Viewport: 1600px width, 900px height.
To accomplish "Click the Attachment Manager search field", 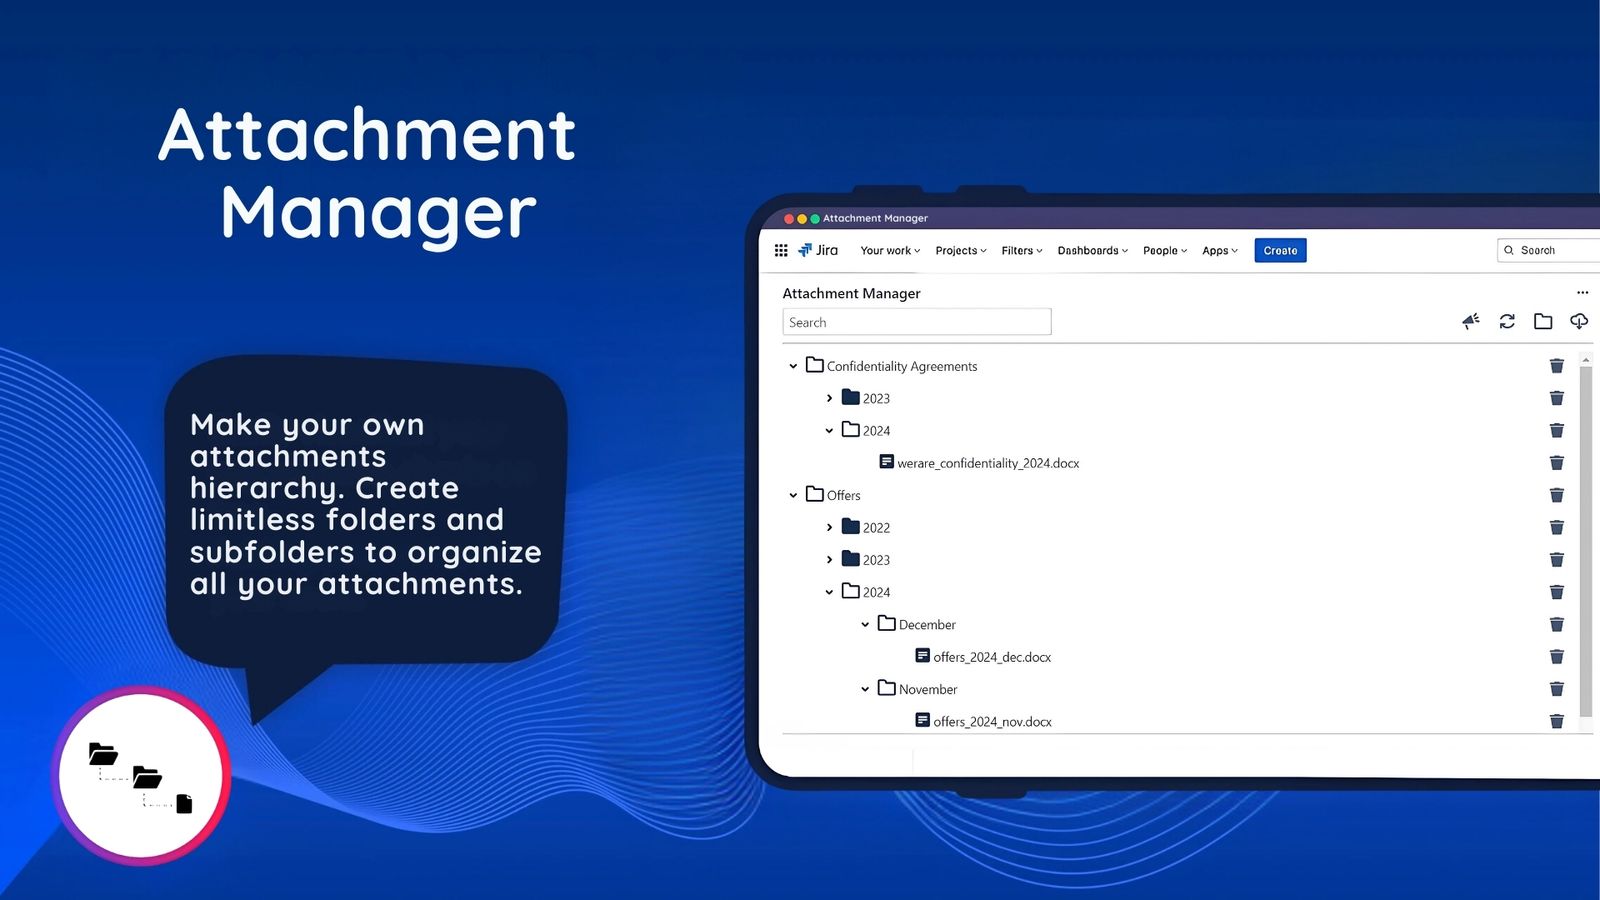I will tap(917, 322).
